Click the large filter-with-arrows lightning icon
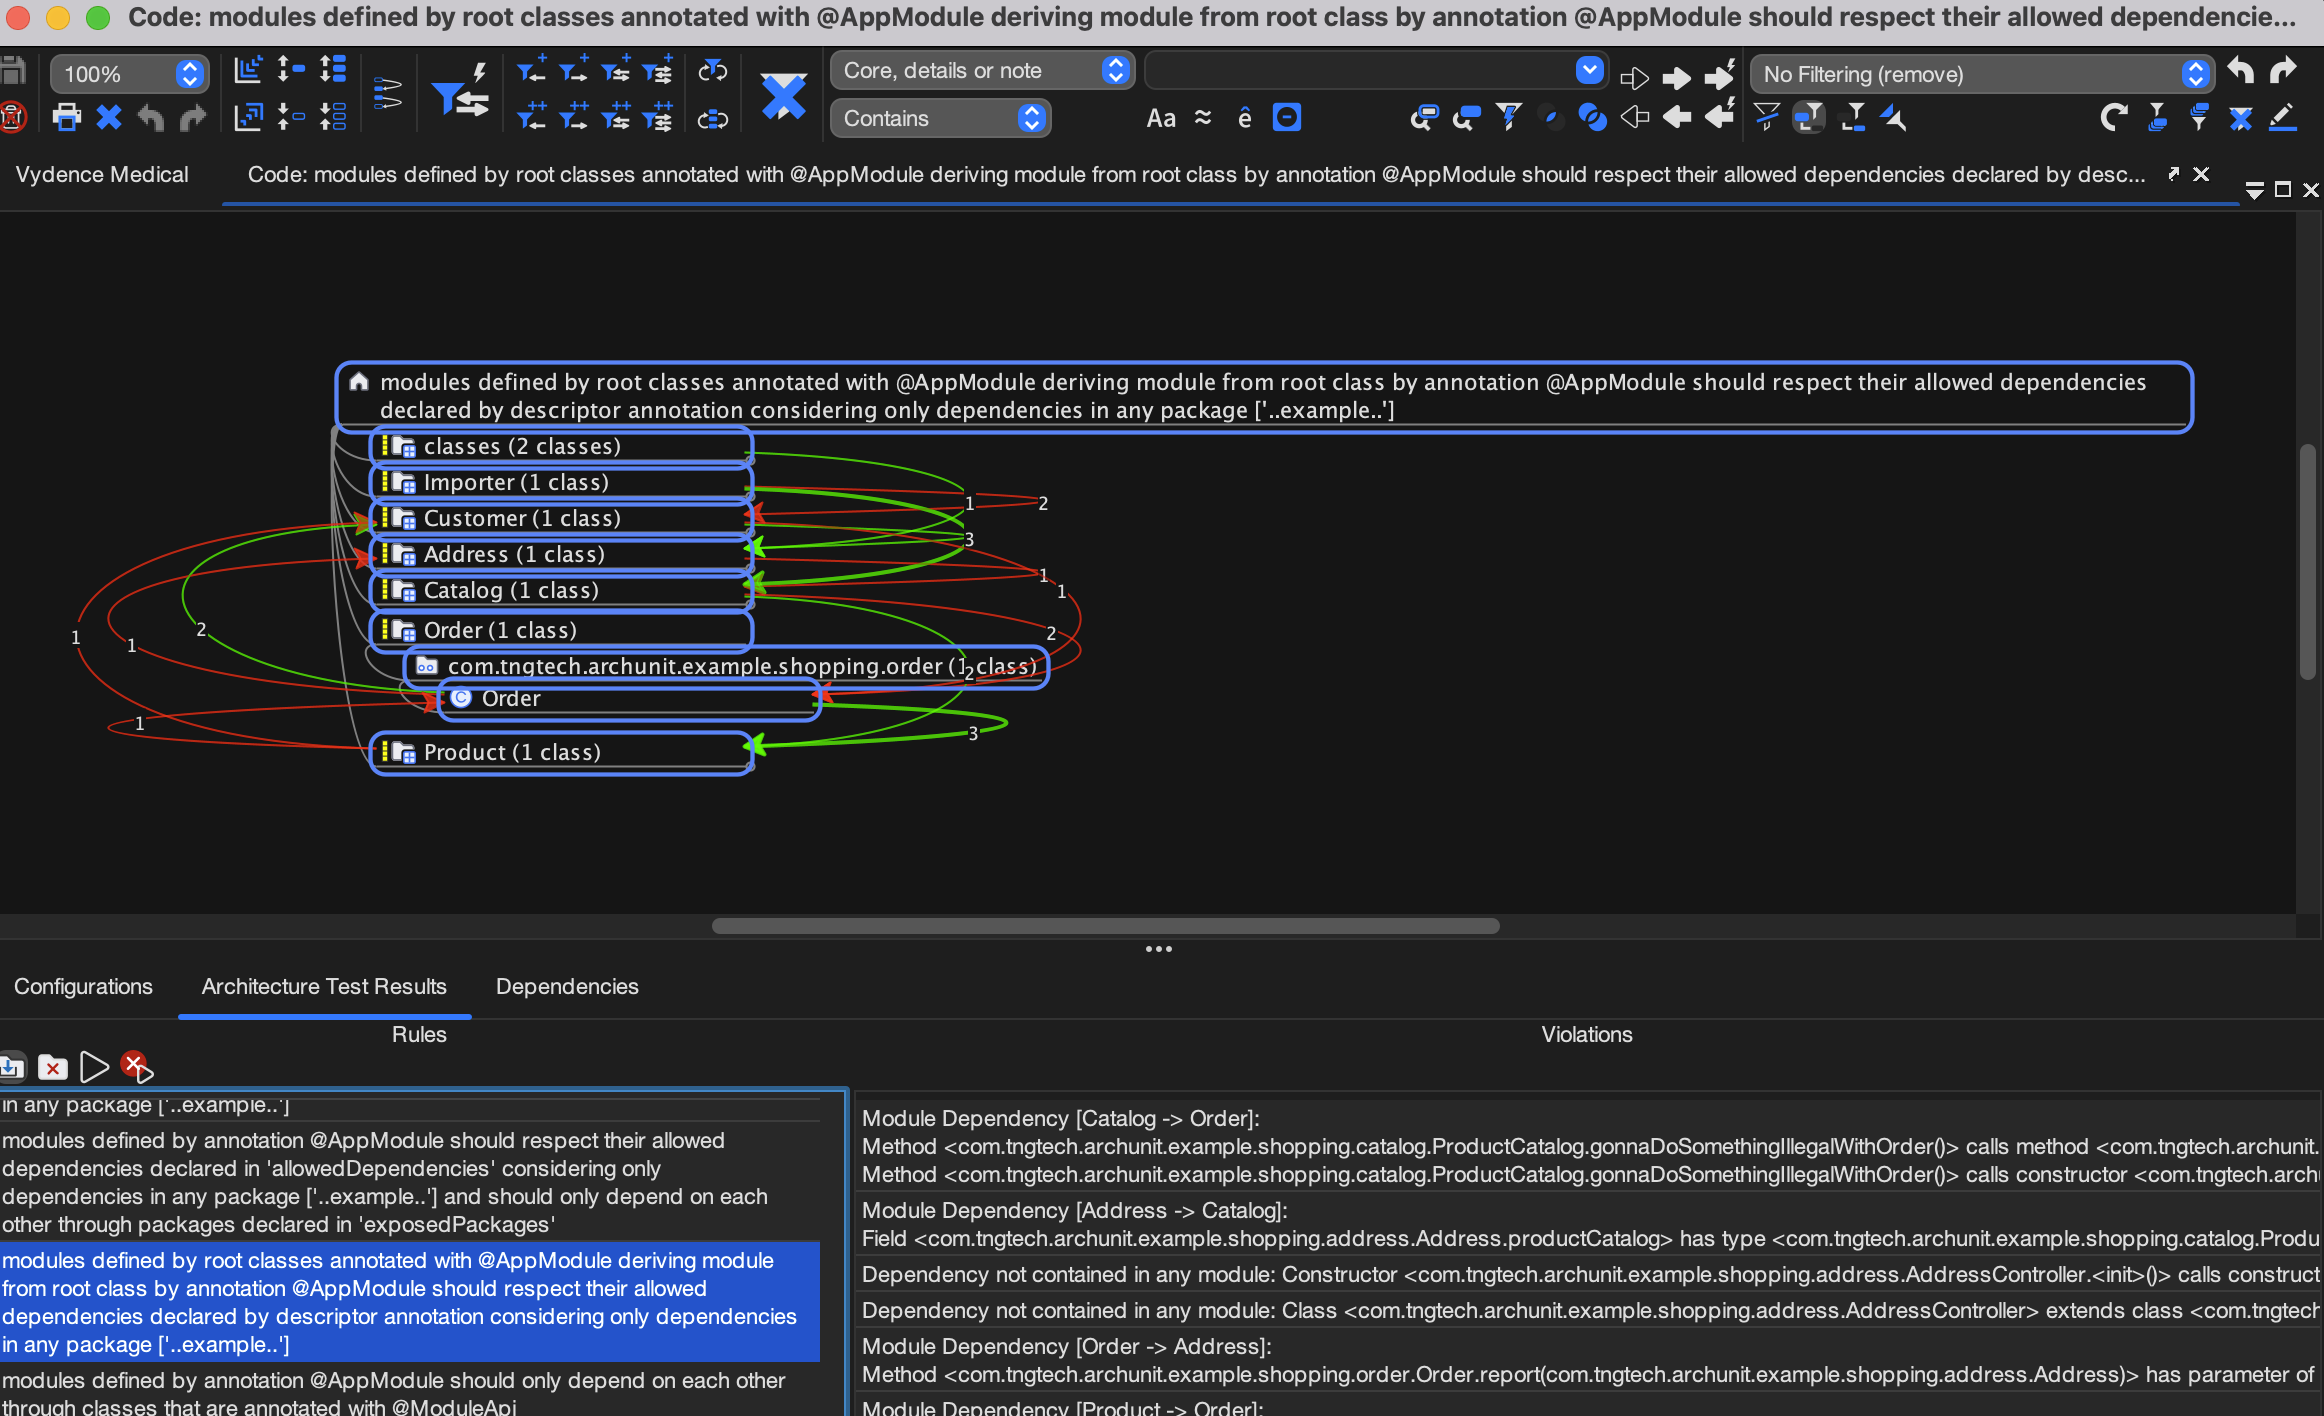The image size is (2324, 1416). (460, 92)
